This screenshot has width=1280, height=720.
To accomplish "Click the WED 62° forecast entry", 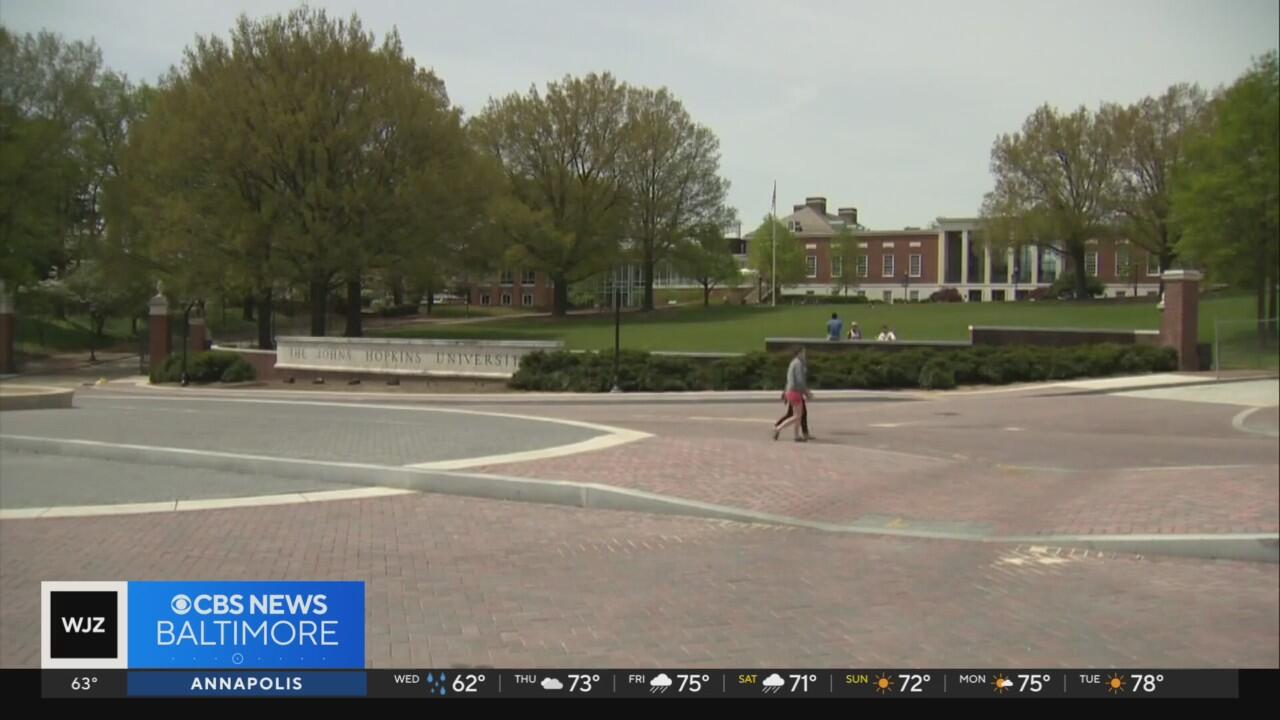I will (440, 684).
